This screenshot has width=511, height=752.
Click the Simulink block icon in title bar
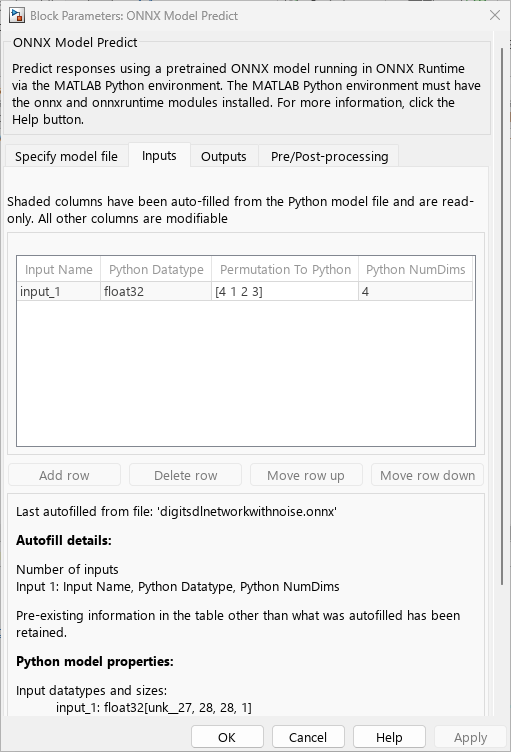click(x=17, y=15)
